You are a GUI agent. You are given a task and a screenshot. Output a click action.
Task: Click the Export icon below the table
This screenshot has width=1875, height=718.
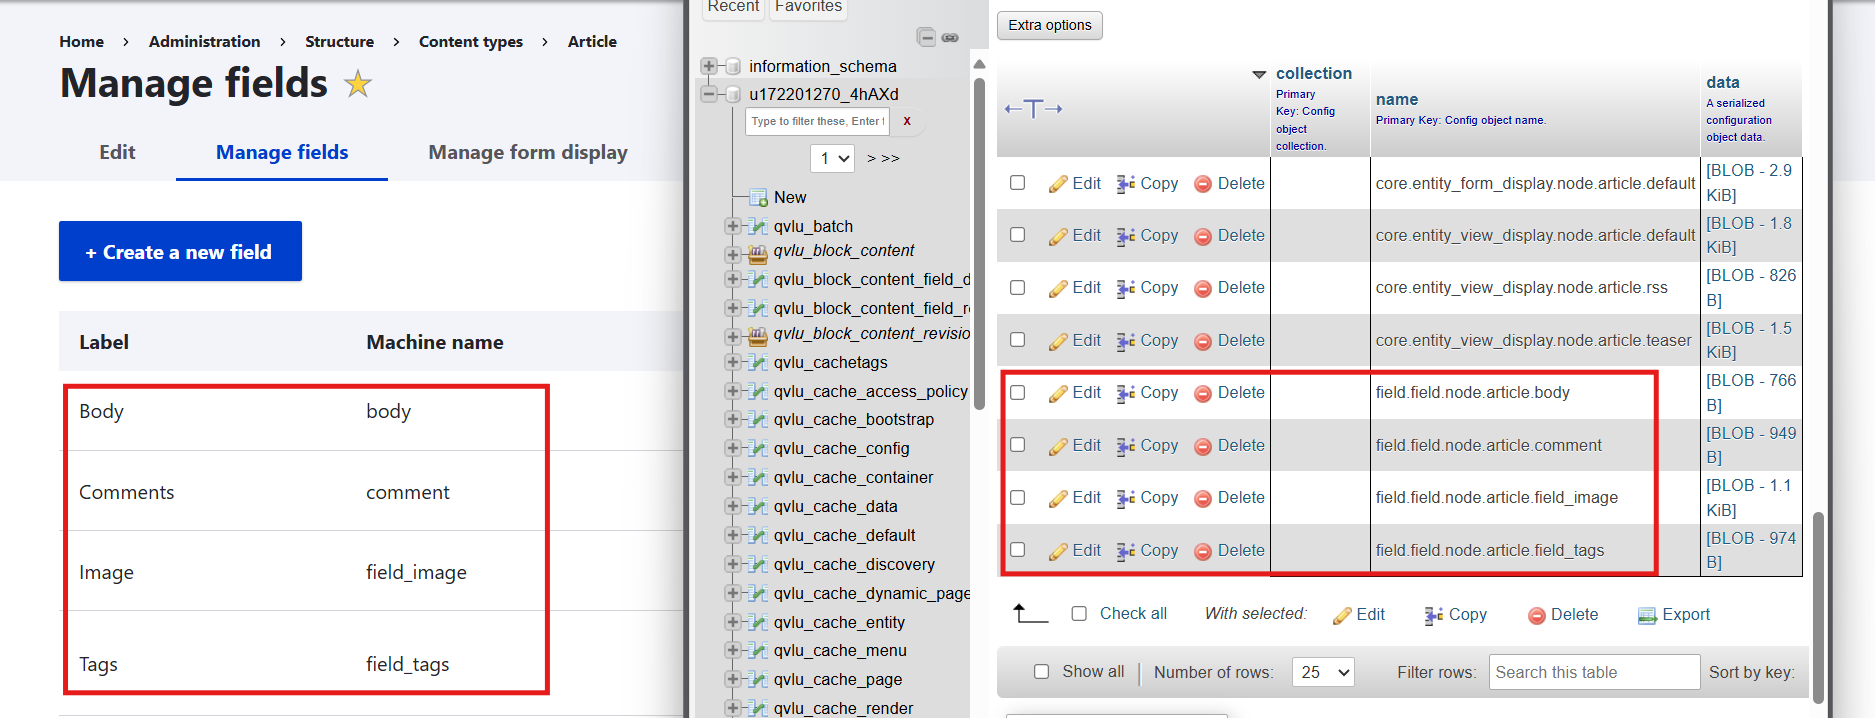click(1646, 615)
